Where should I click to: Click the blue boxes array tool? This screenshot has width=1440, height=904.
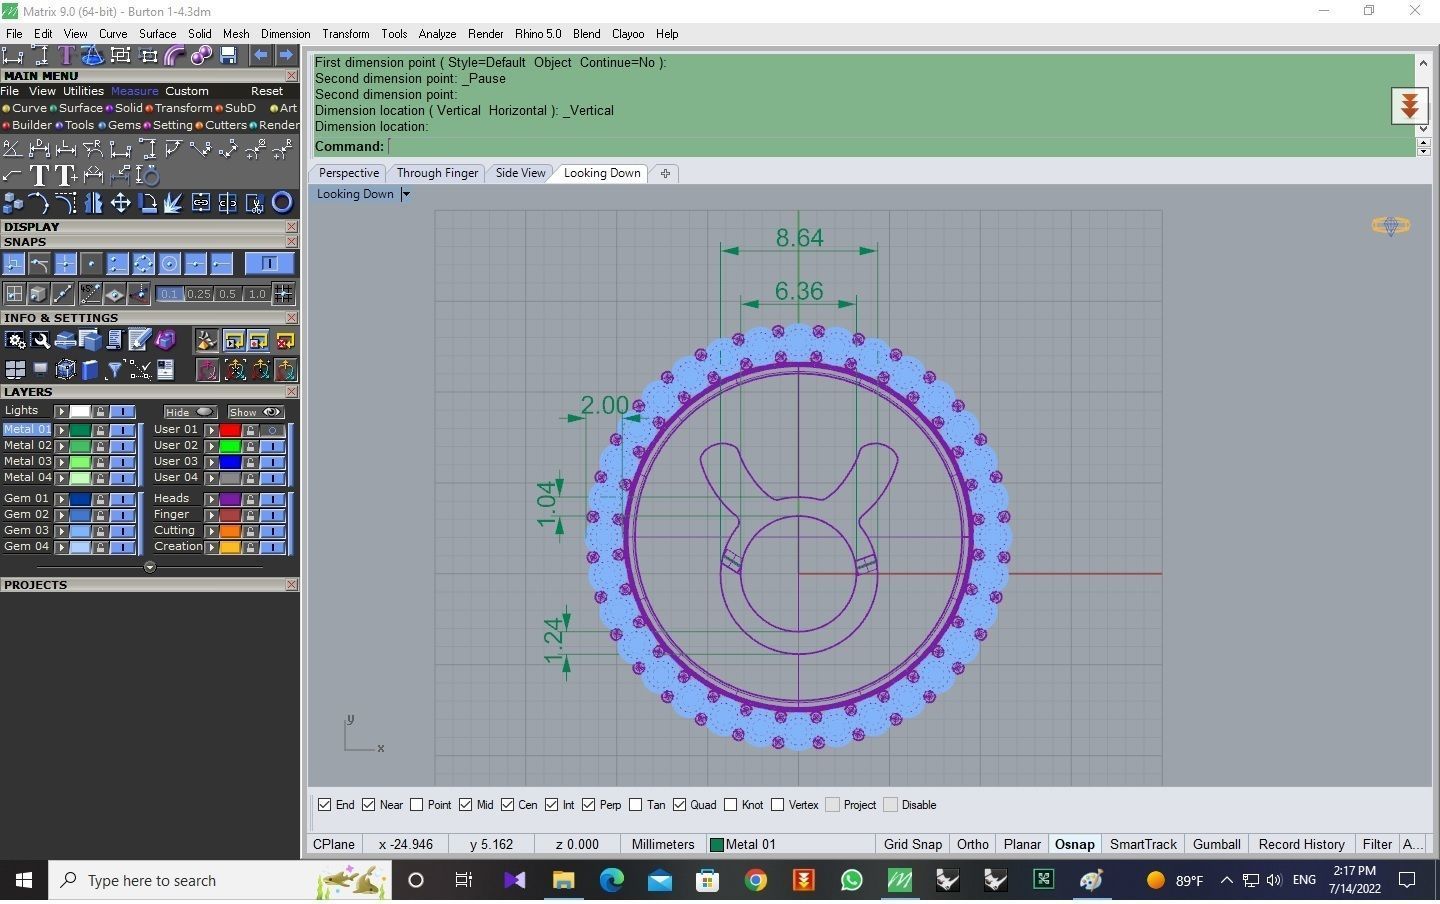[12, 202]
